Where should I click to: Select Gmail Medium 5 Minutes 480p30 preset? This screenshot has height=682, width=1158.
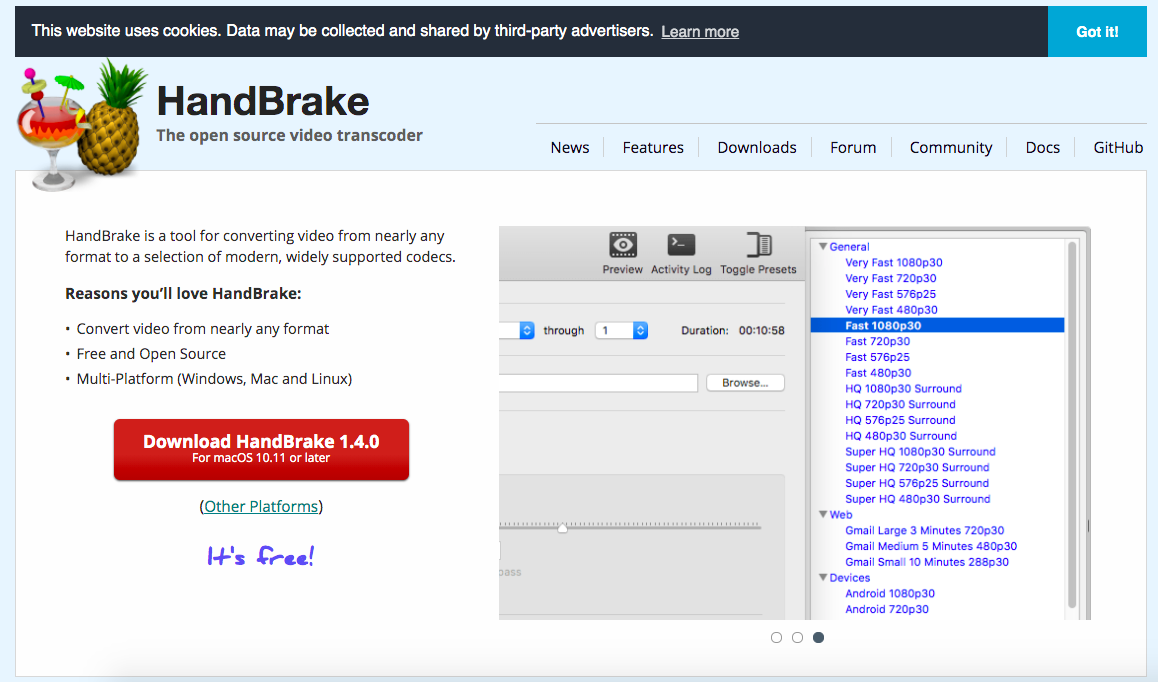[931, 546]
